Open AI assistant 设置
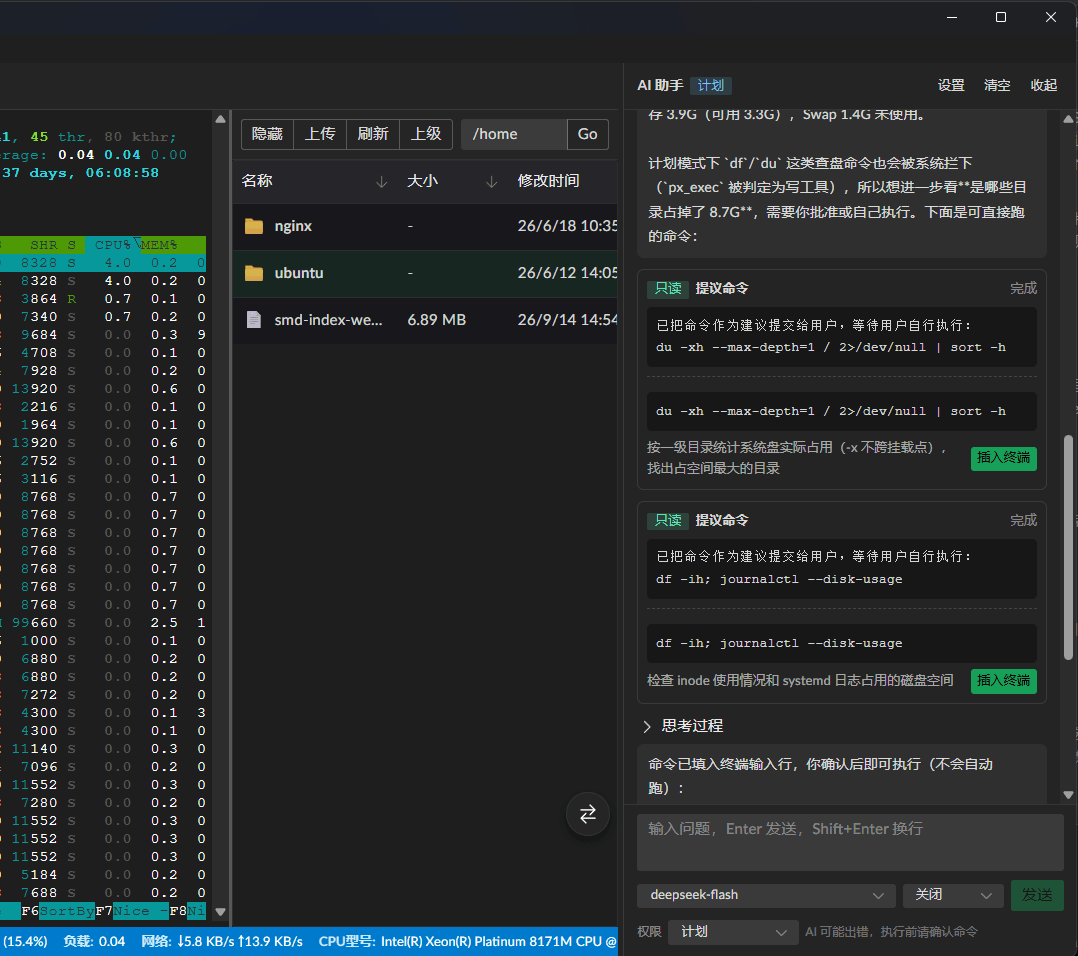Image resolution: width=1078 pixels, height=956 pixels. 951,85
